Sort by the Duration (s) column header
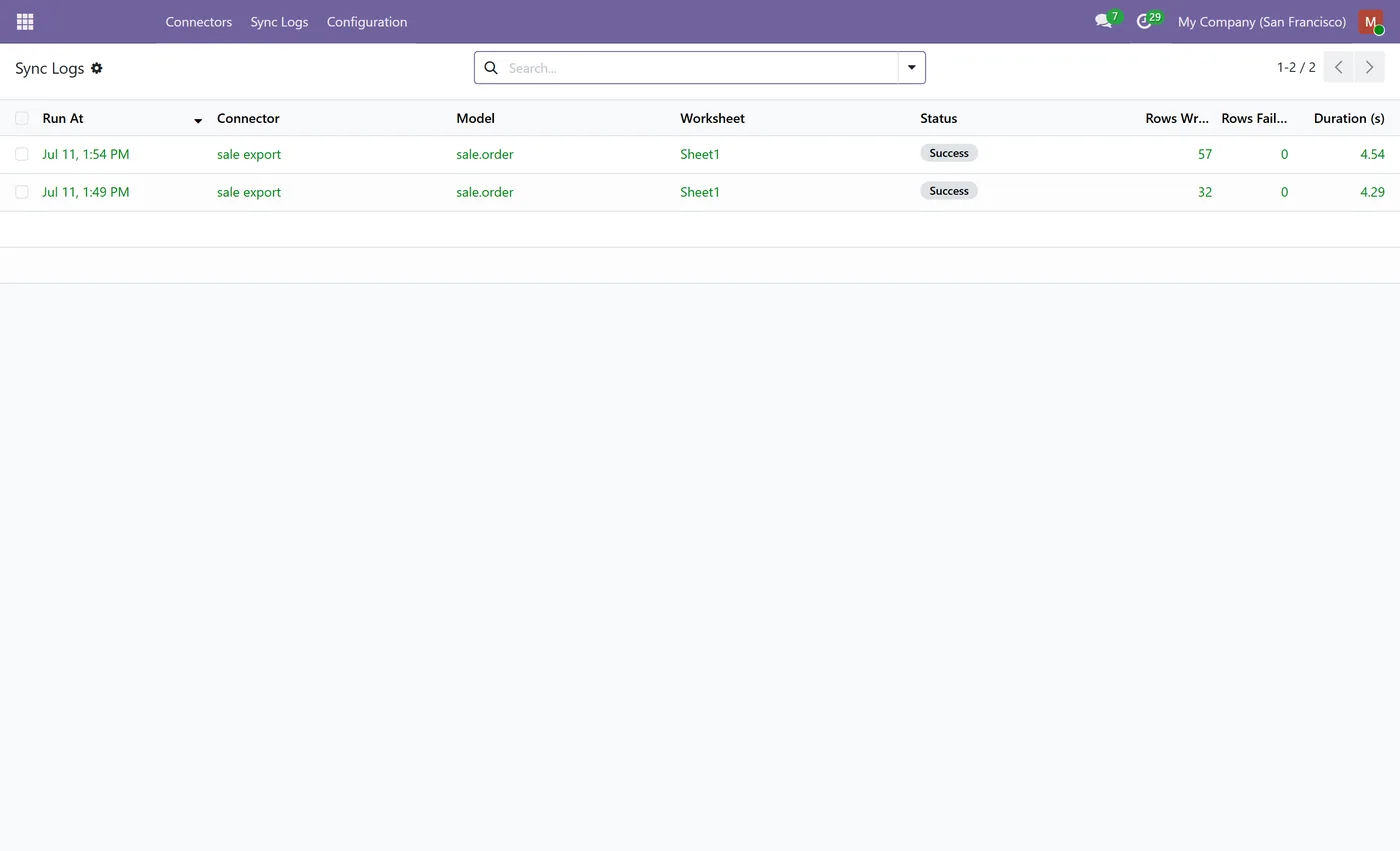 click(x=1349, y=118)
